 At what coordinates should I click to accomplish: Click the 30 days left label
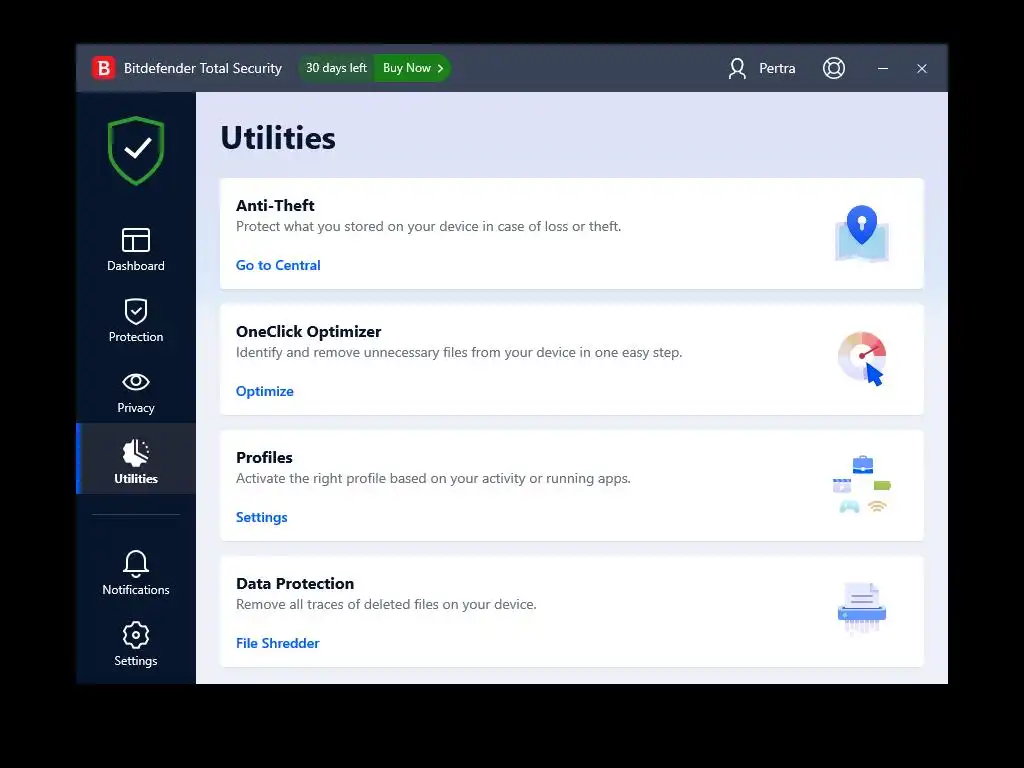336,68
